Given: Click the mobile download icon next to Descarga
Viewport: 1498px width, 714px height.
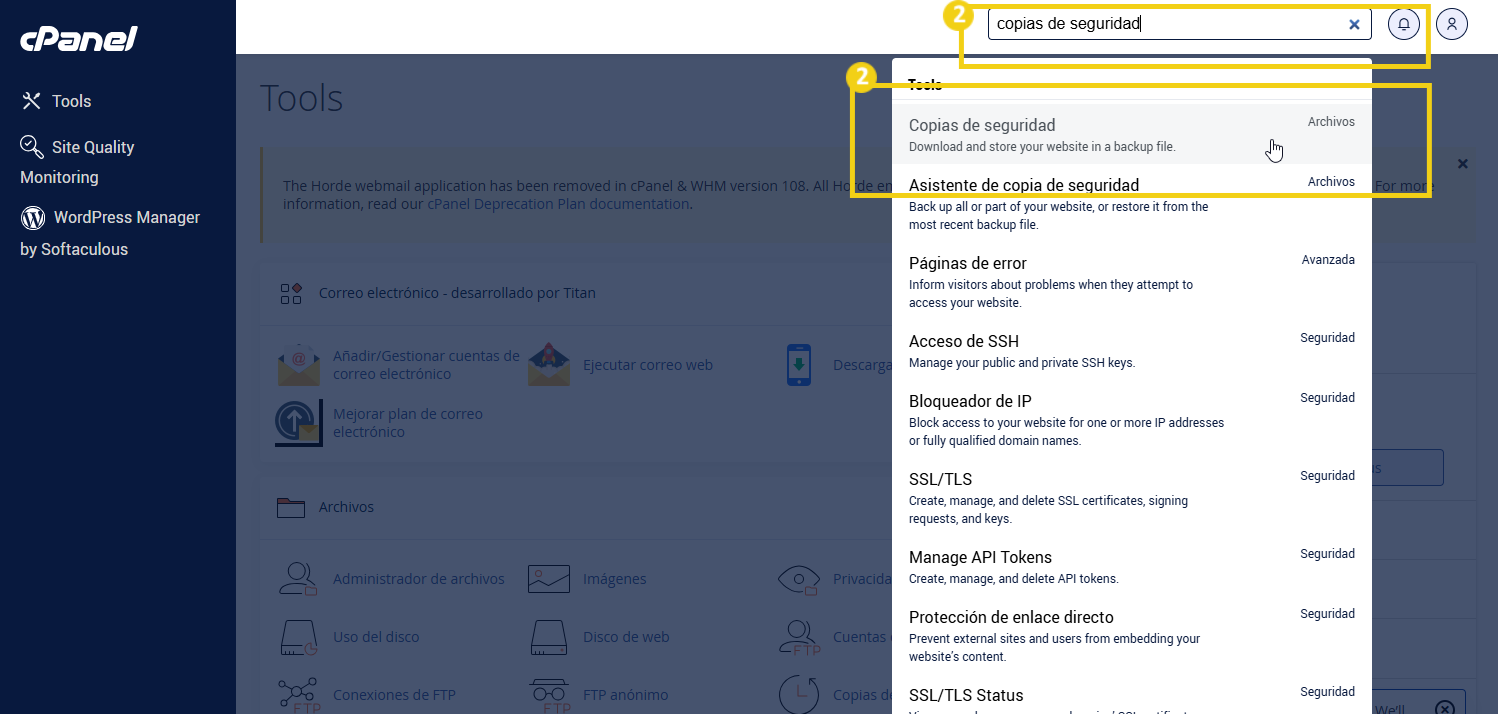Looking at the screenshot, I should [x=799, y=365].
